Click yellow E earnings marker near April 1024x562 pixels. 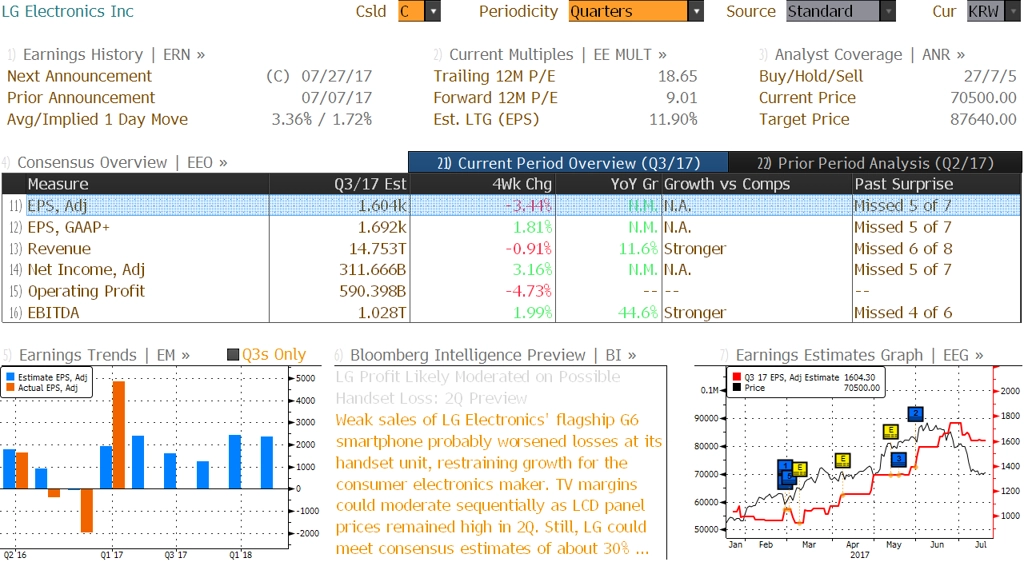[842, 460]
